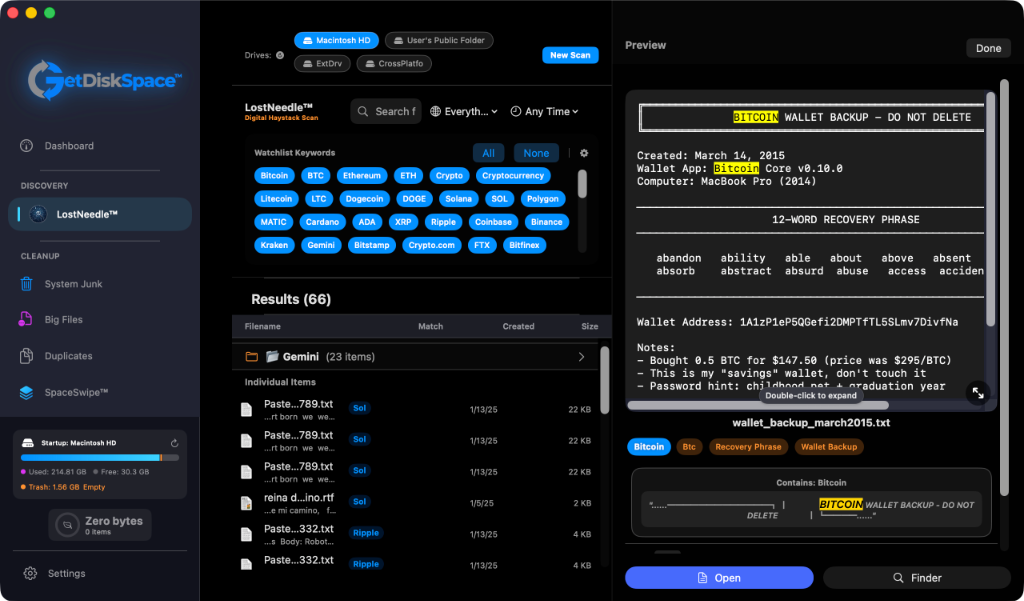Sort results by Size column

pos(590,326)
